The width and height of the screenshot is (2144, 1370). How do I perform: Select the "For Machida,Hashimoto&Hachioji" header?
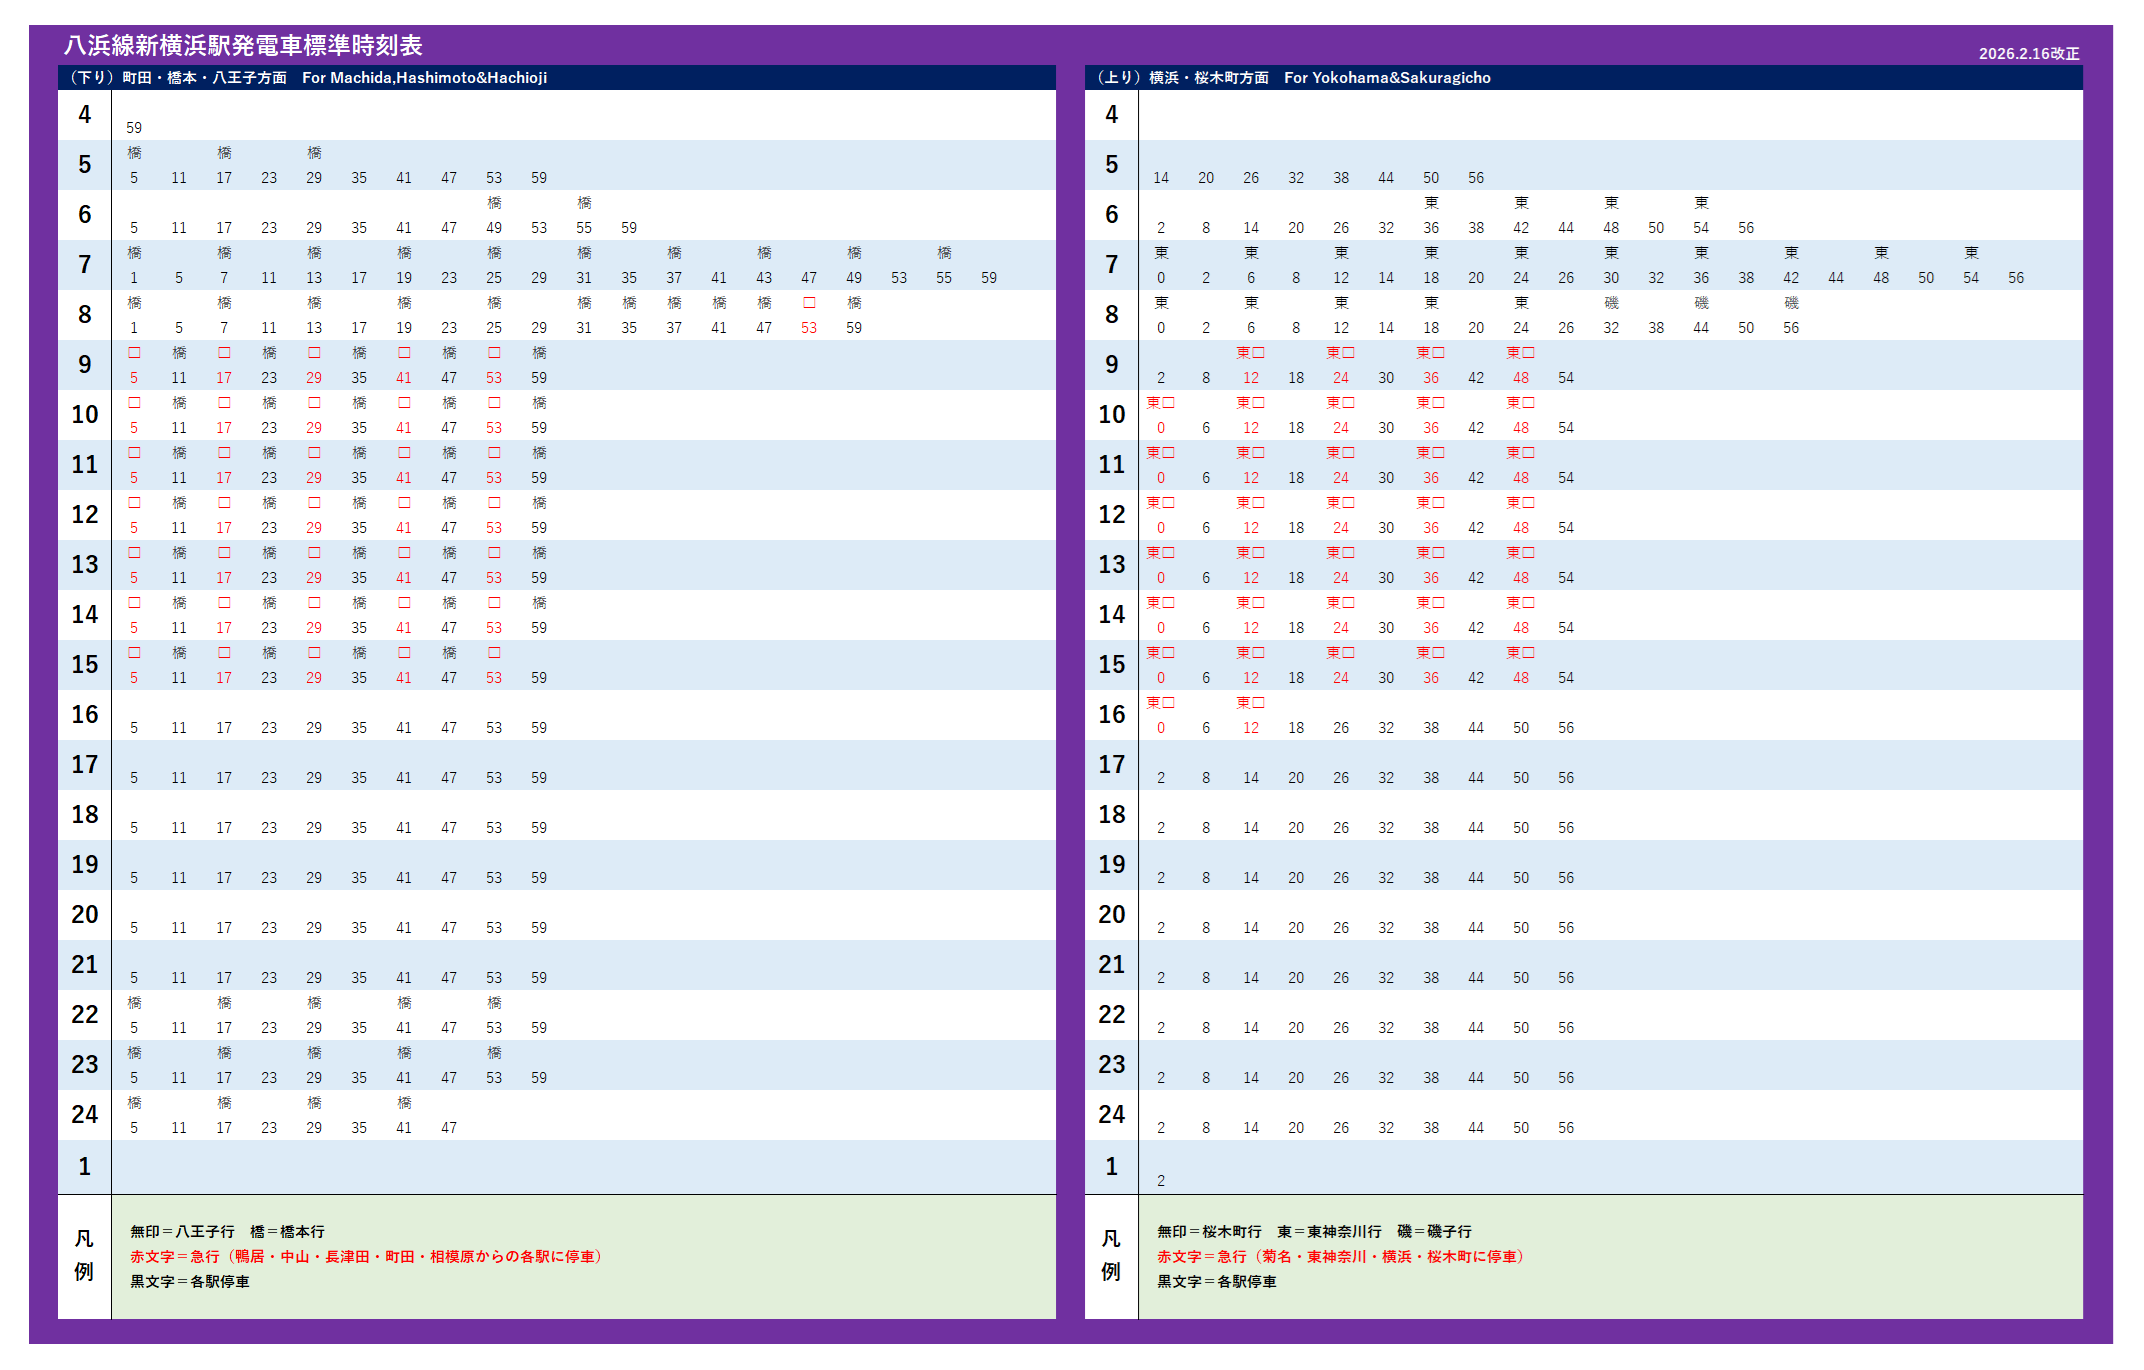click(424, 78)
